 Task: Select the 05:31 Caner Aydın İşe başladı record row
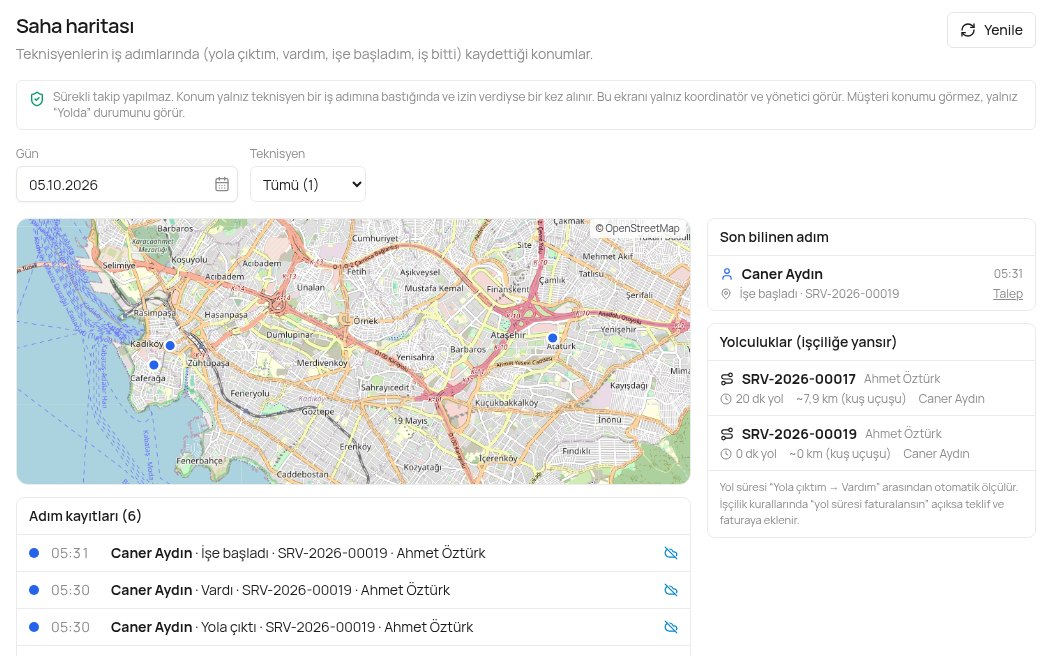point(354,553)
